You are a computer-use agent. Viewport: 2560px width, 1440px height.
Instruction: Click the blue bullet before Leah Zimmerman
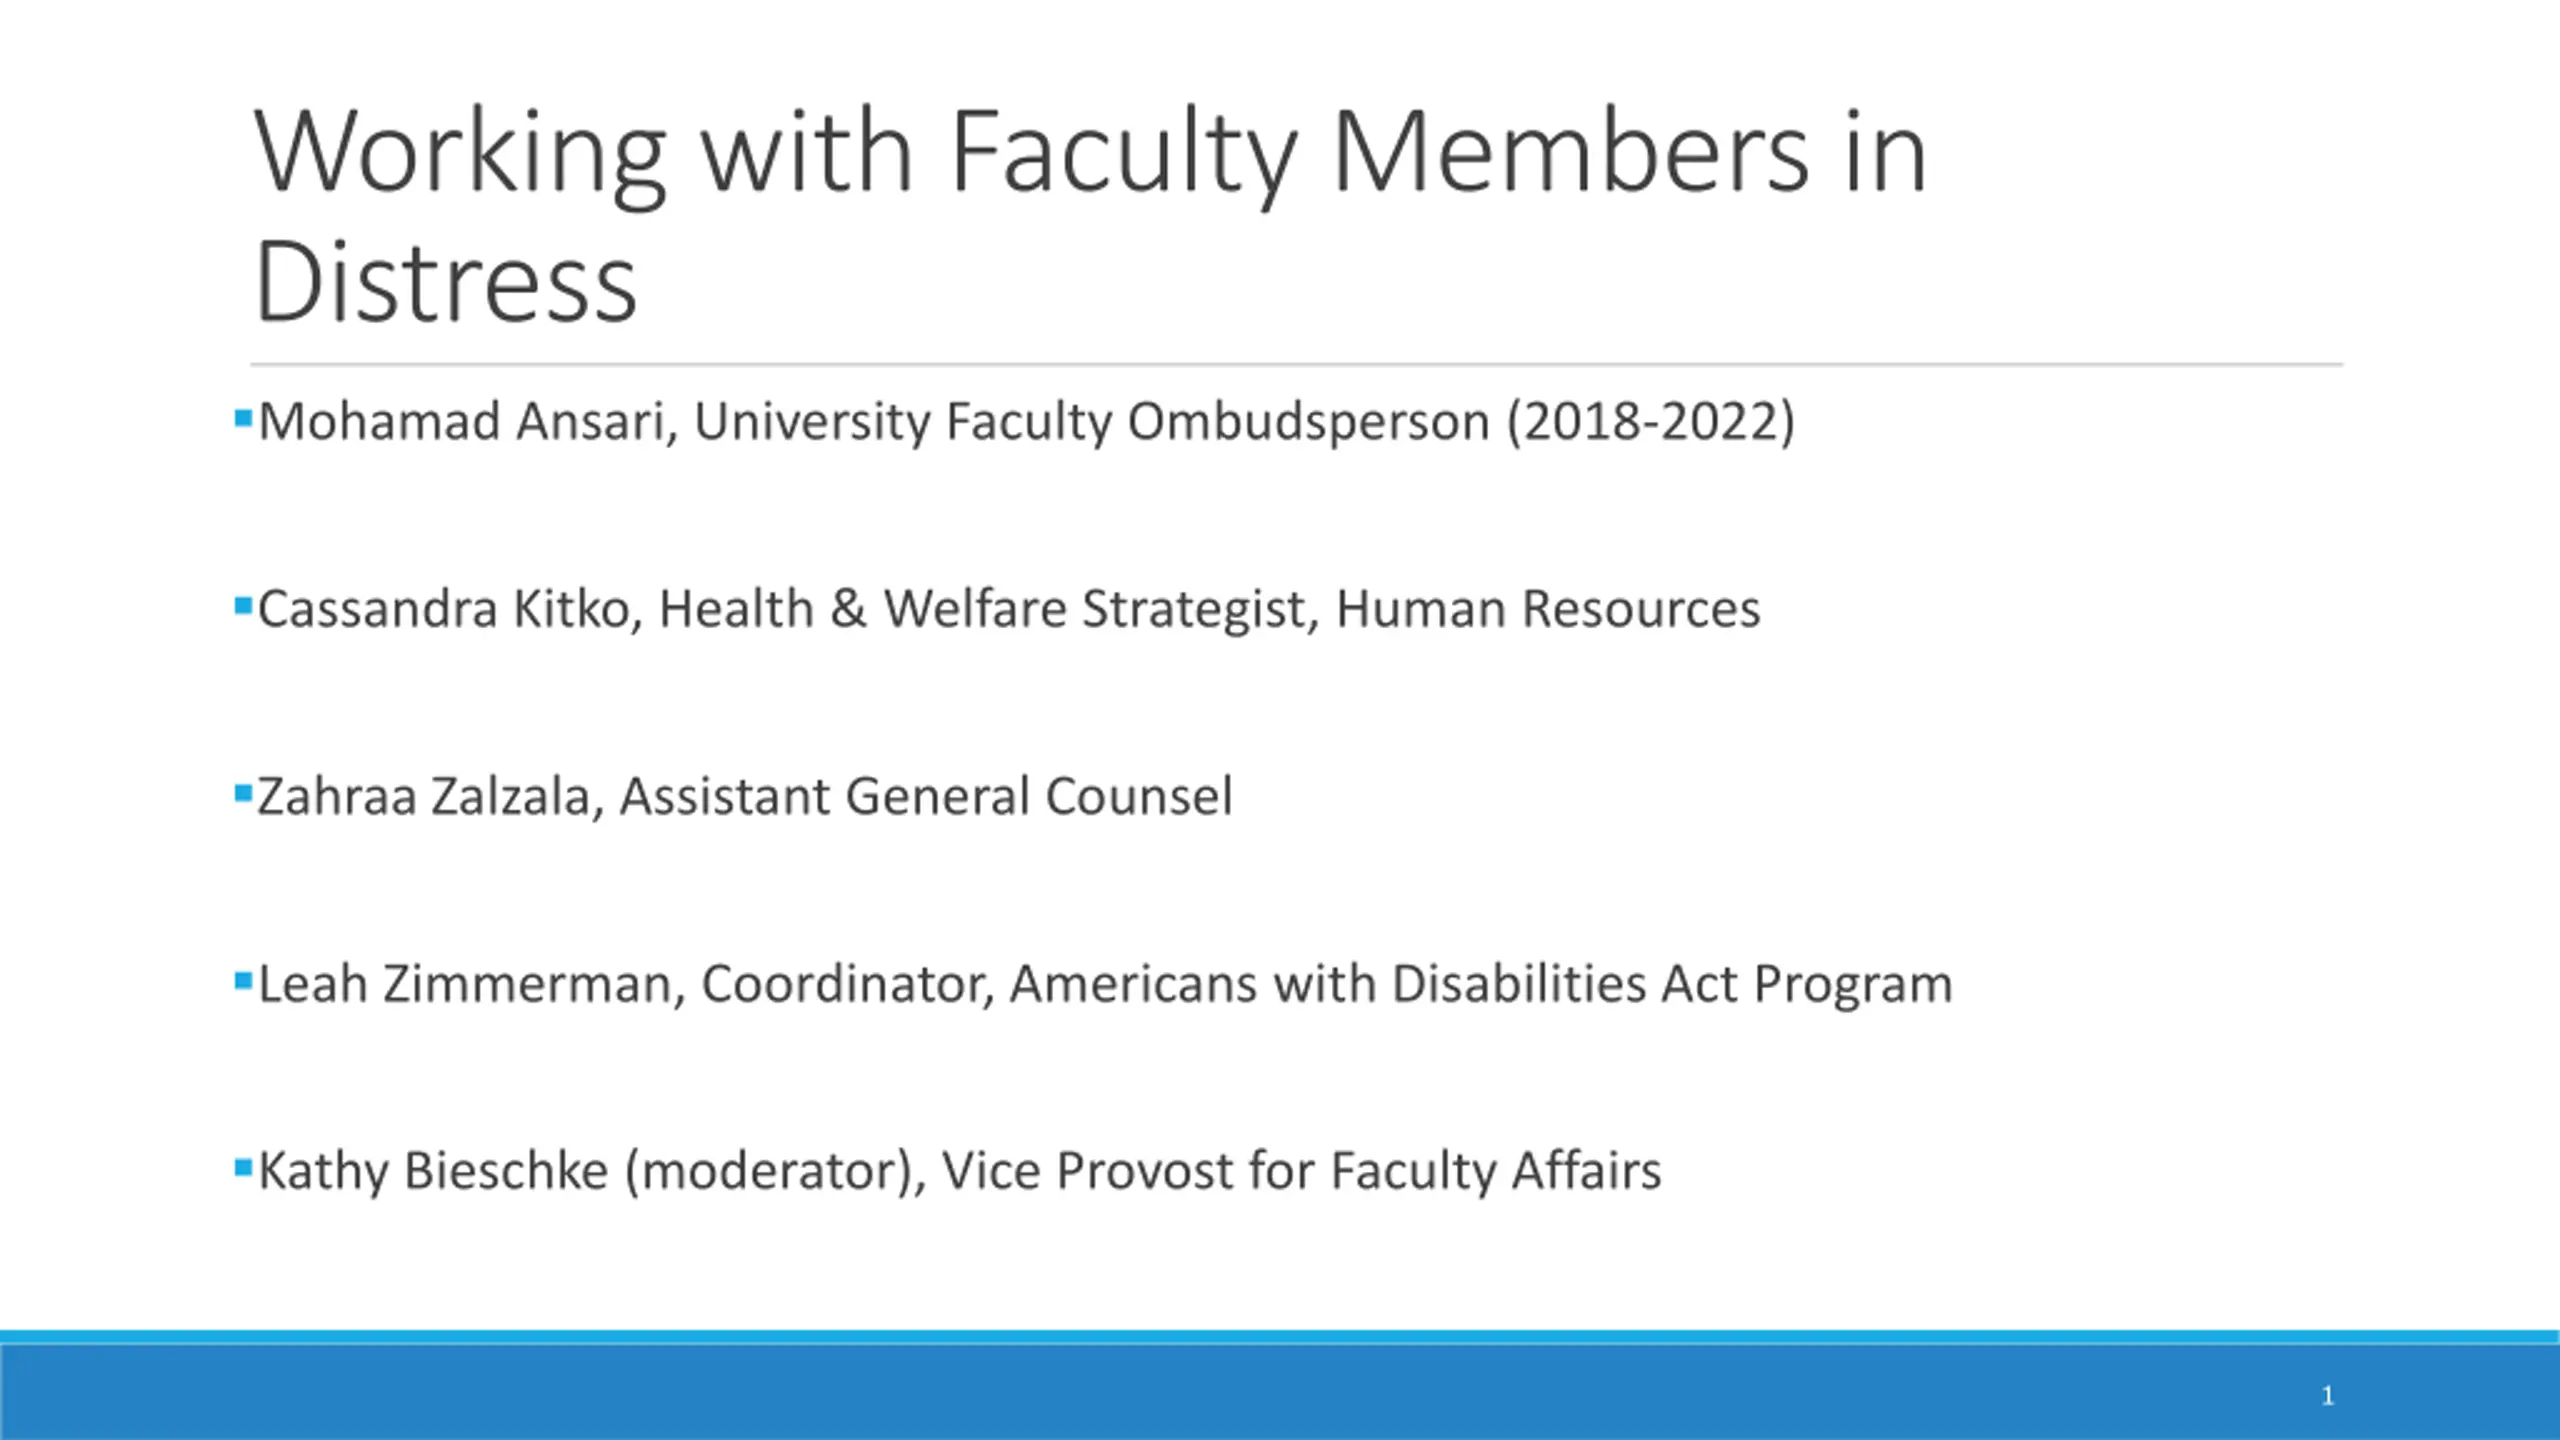tap(243, 980)
